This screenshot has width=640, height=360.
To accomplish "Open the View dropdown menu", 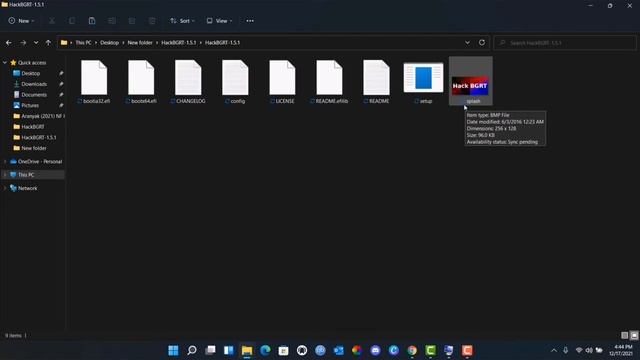I will 219,21.
